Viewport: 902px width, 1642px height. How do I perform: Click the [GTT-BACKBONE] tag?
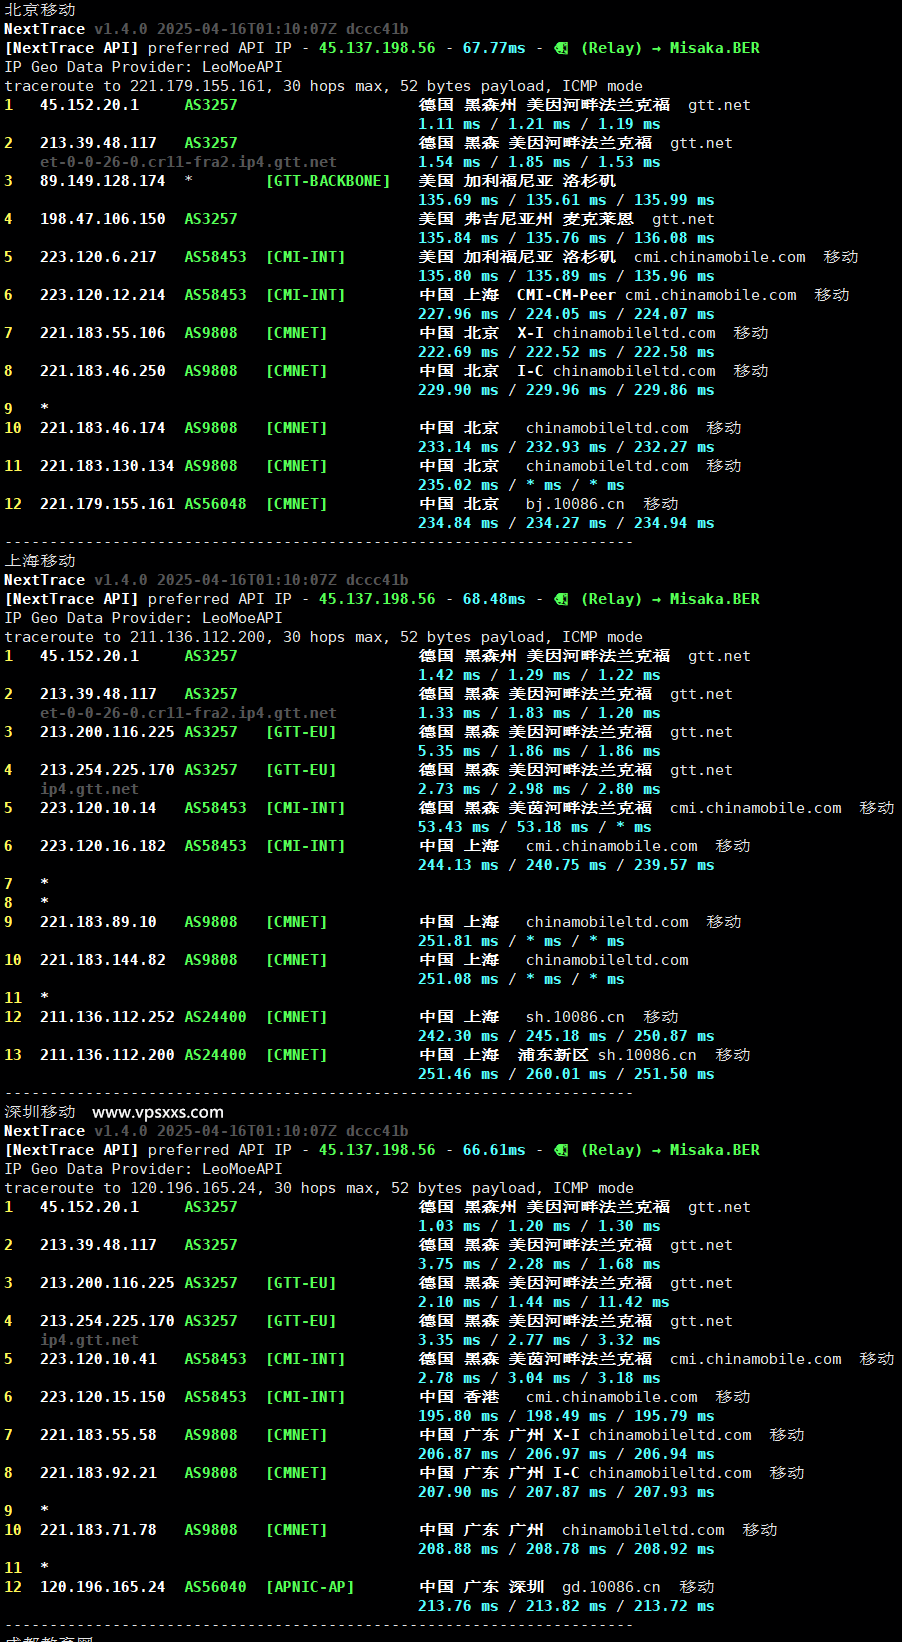pos(328,181)
